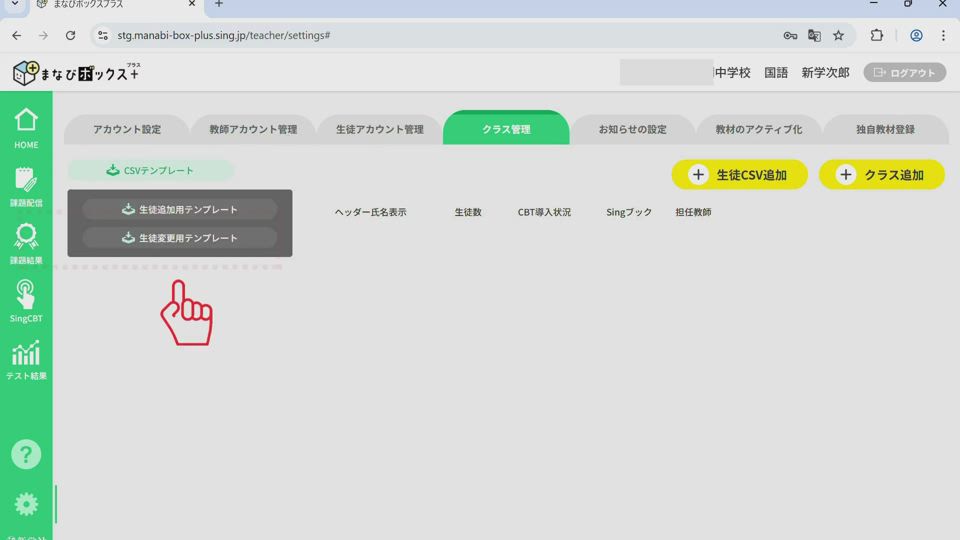Open HOME from the sidebar
The width and height of the screenshot is (960, 540).
point(26,127)
